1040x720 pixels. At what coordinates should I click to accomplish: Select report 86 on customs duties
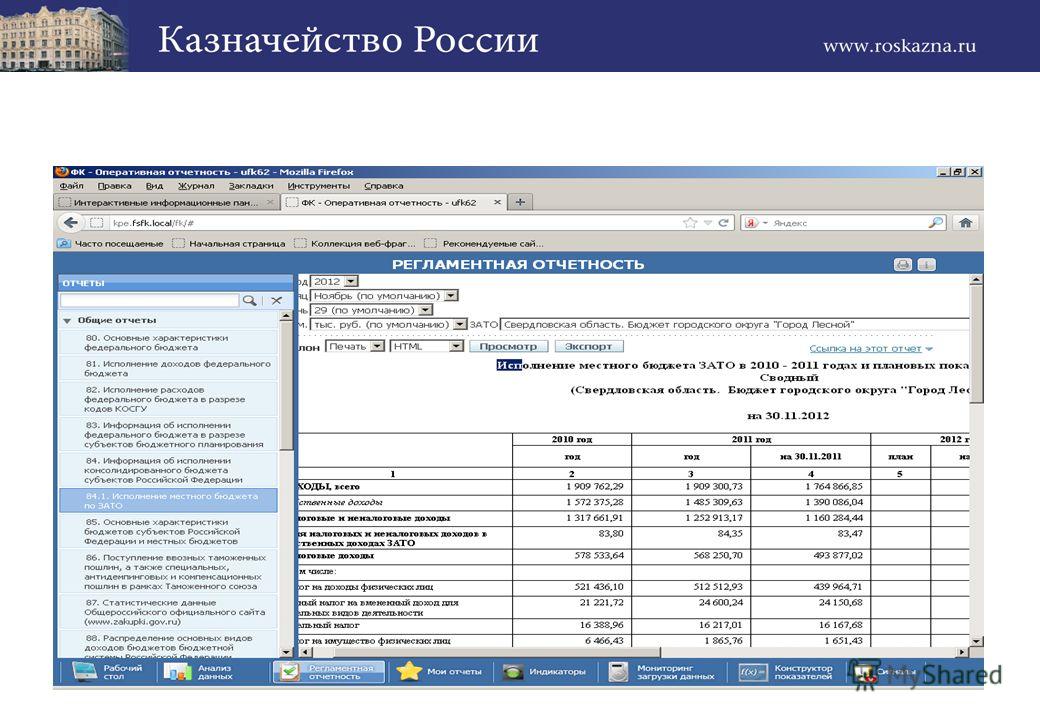pyautogui.click(x=168, y=571)
